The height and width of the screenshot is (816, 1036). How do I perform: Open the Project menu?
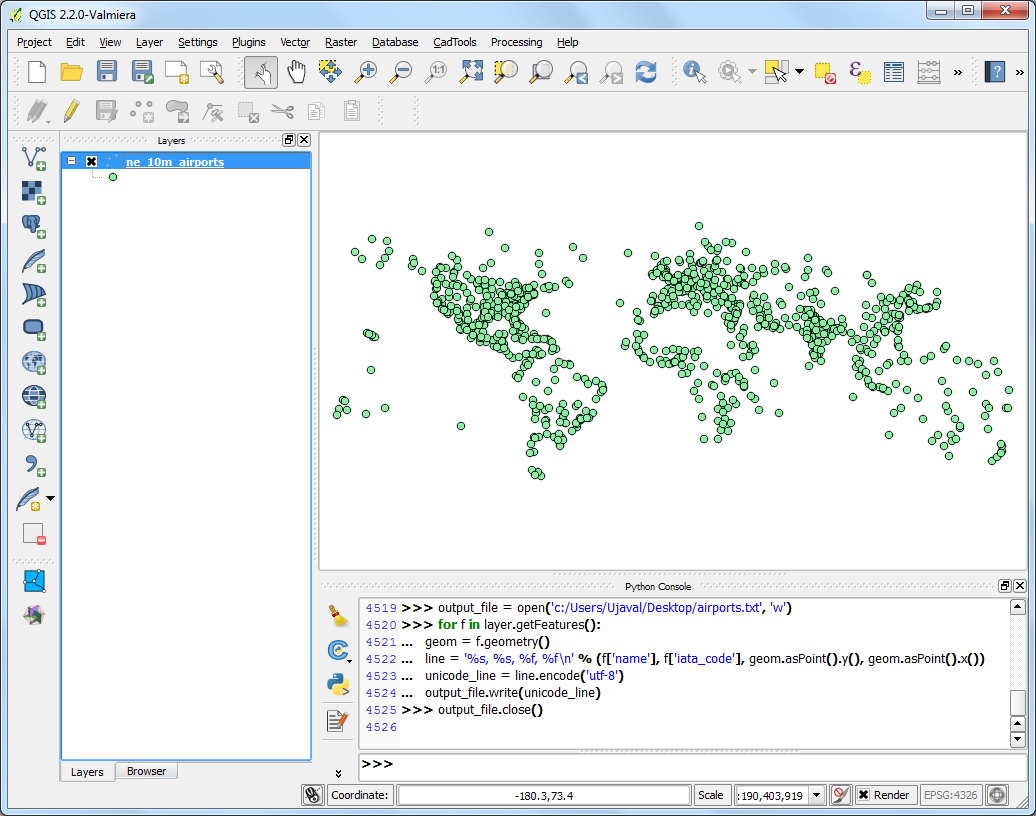34,42
